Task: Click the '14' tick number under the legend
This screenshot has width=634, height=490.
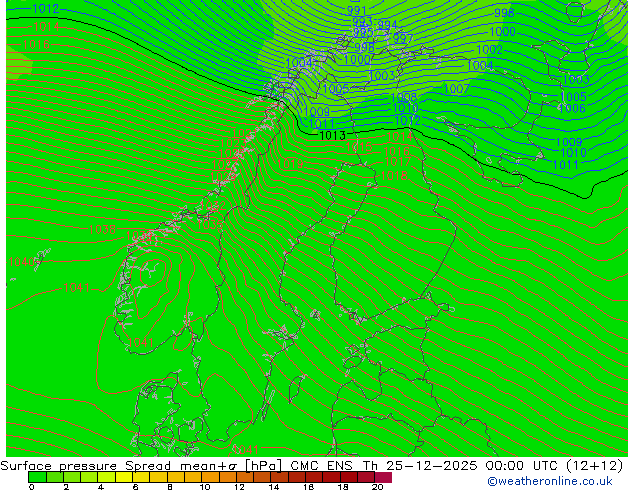Action: (x=274, y=487)
